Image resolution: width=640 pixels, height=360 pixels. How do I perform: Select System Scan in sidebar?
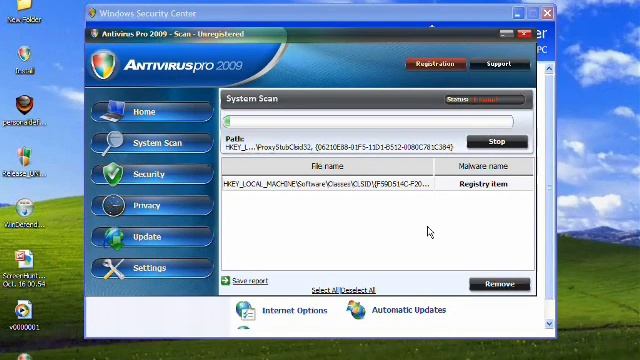pyautogui.click(x=152, y=143)
